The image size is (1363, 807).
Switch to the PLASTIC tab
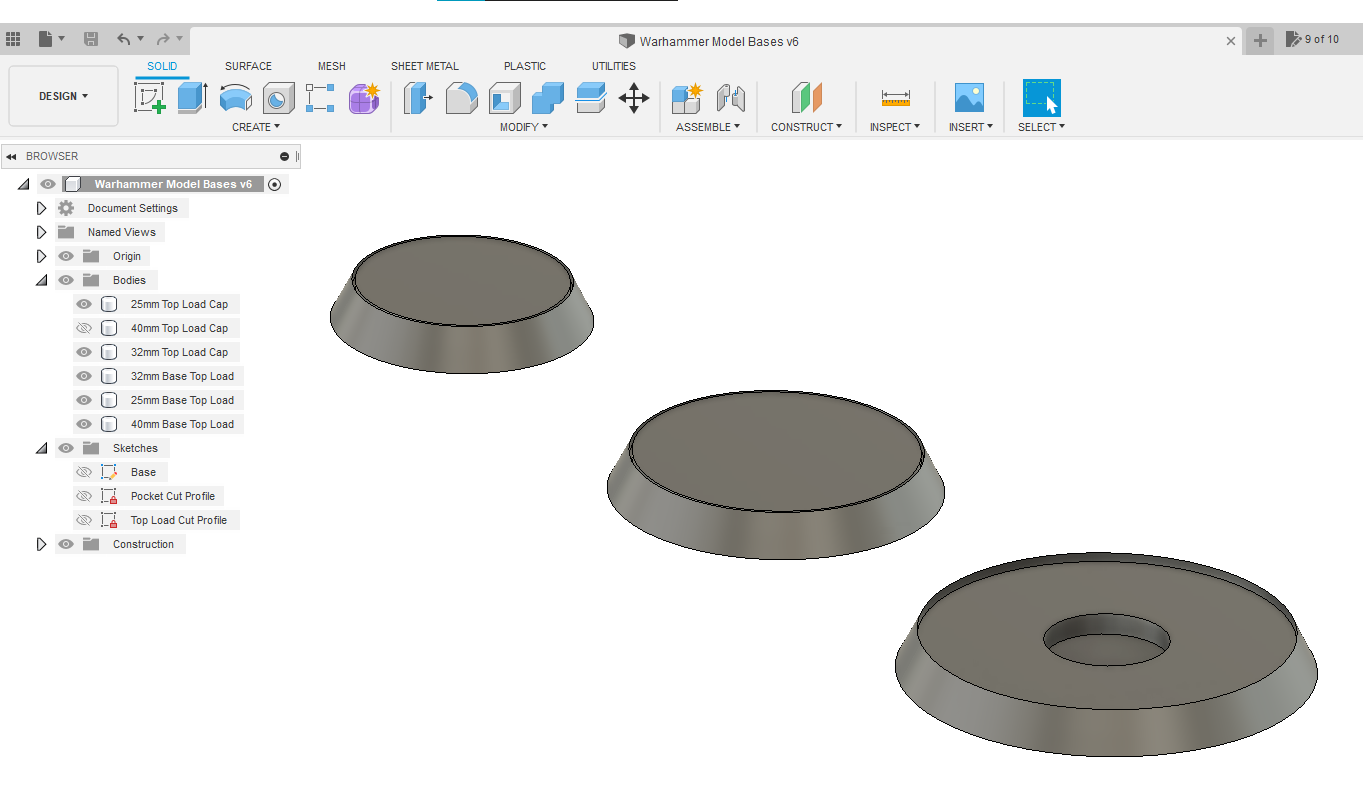pos(525,66)
